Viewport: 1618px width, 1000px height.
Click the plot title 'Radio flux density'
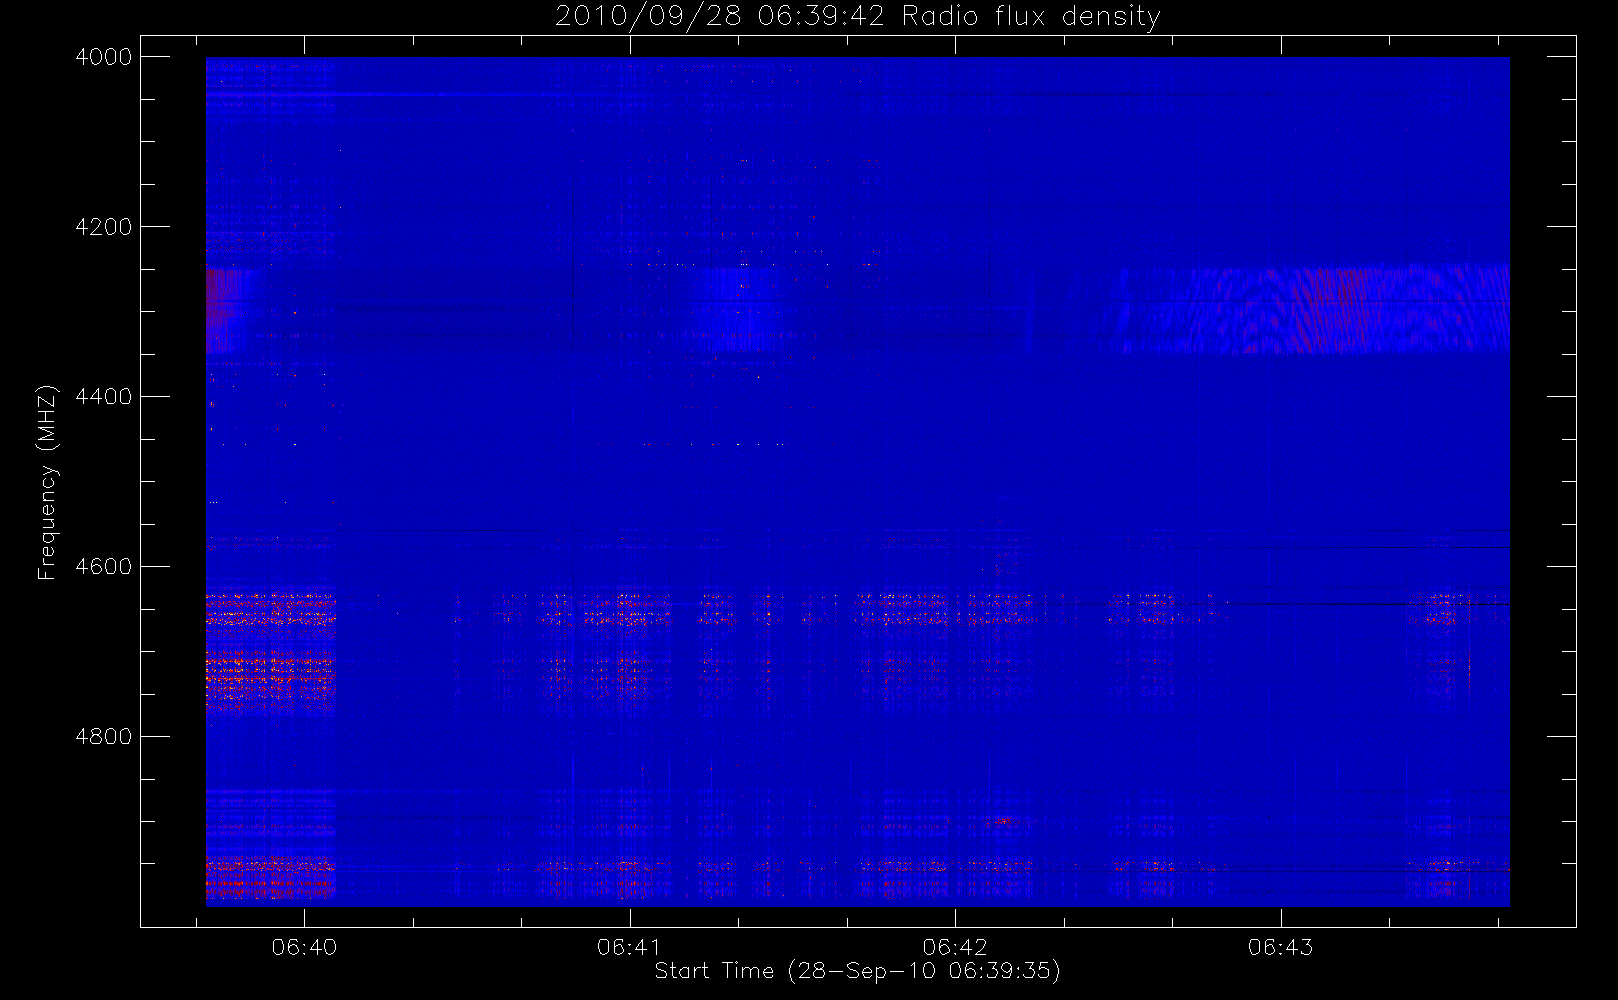pos(1031,16)
